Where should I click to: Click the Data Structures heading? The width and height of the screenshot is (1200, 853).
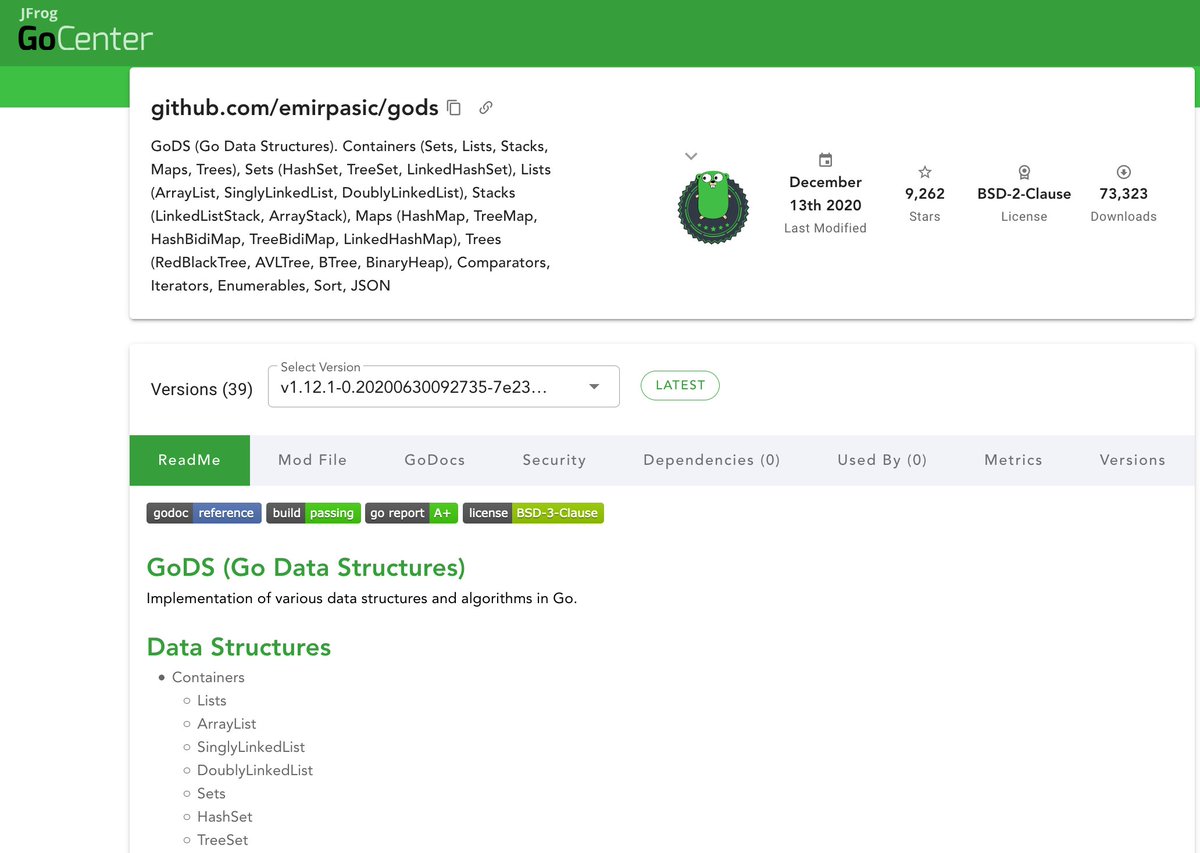[x=239, y=647]
